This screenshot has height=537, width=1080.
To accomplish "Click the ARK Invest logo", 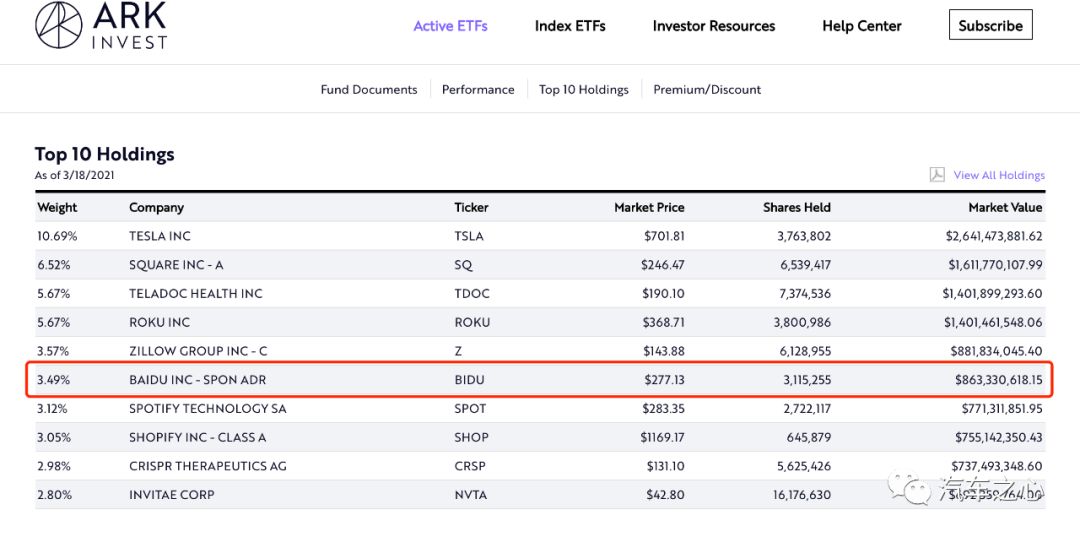I will pyautogui.click(x=101, y=25).
